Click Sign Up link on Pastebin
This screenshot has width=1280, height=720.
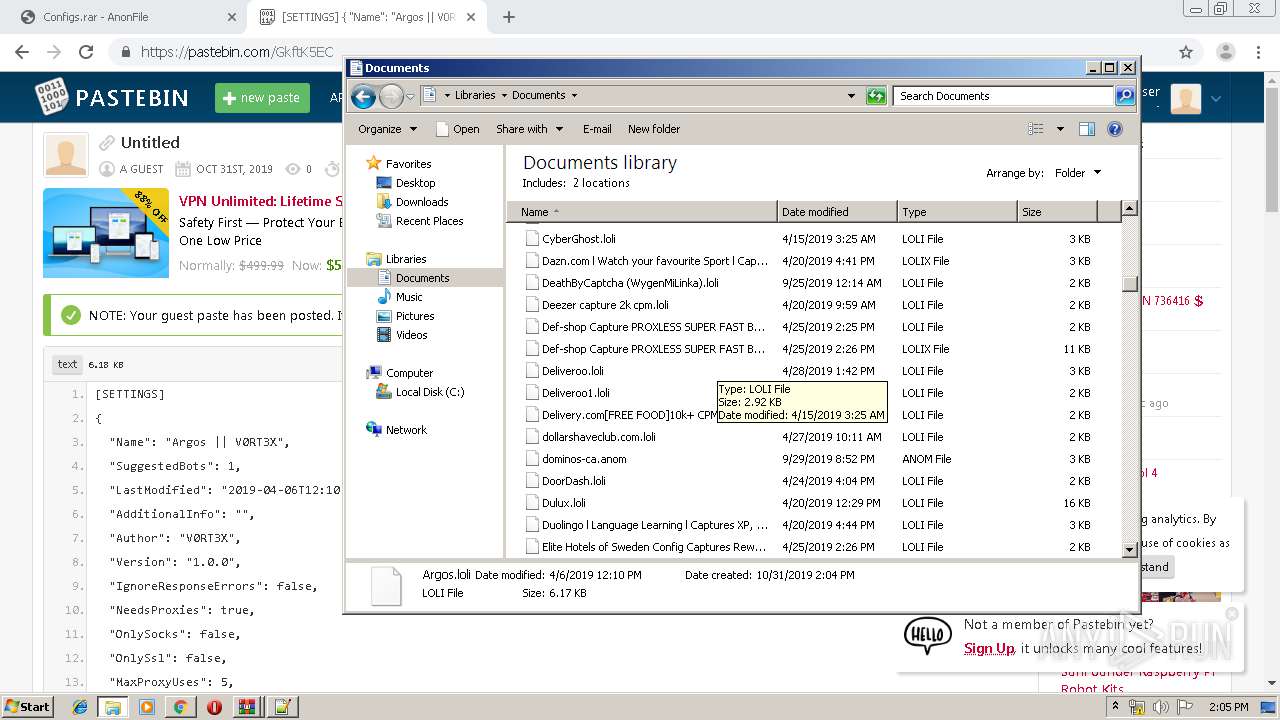[989, 648]
